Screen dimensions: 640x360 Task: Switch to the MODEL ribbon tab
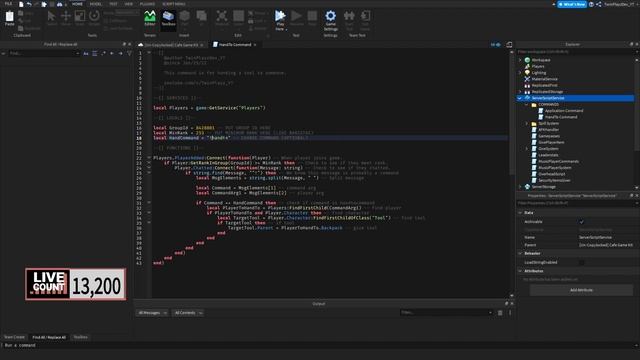point(96,4)
